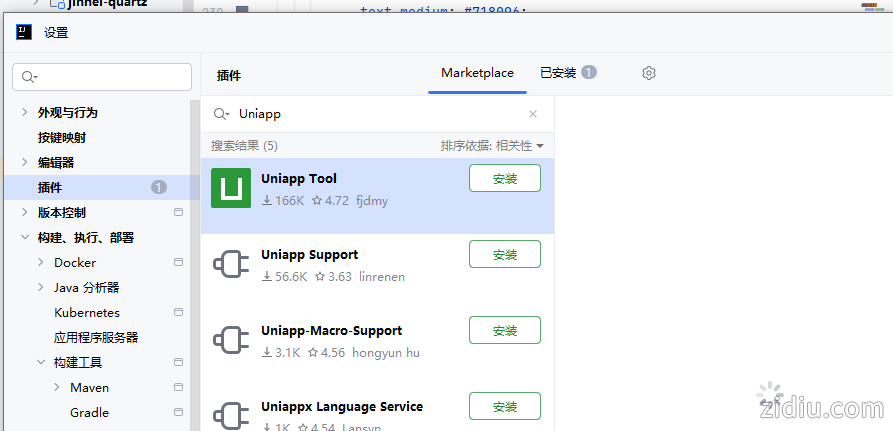
Task: Install the Uniappx Language Service plugin
Action: pyautogui.click(x=505, y=406)
